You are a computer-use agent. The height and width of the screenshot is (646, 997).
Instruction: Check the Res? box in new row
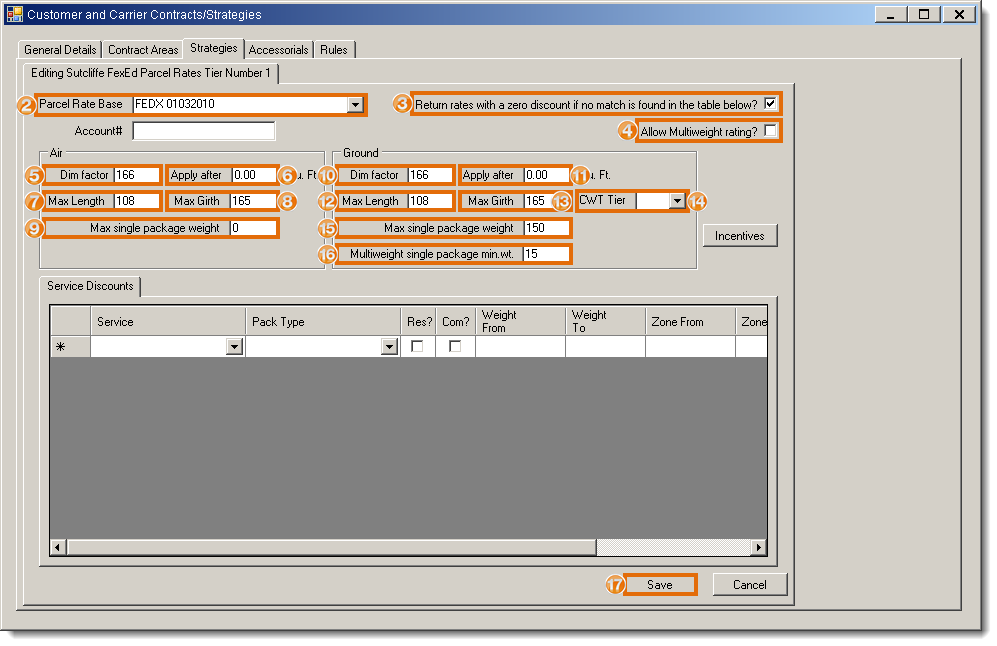[417, 346]
